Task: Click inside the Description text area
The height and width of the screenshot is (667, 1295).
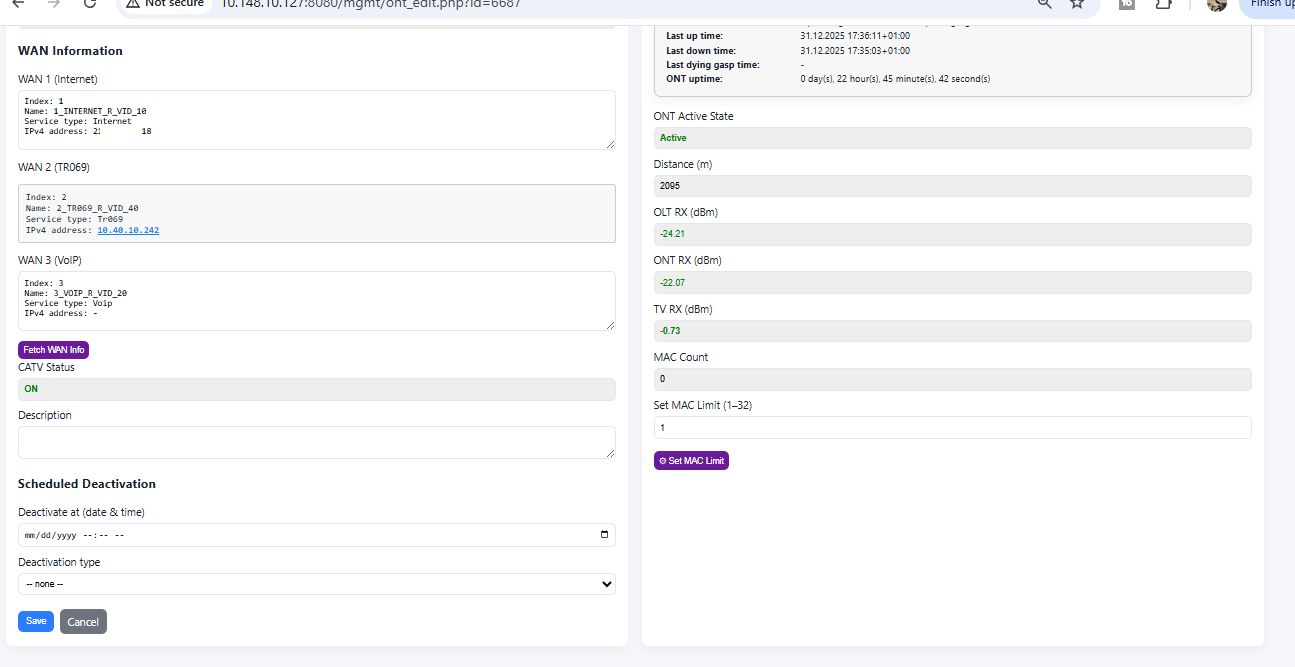Action: (x=316, y=440)
